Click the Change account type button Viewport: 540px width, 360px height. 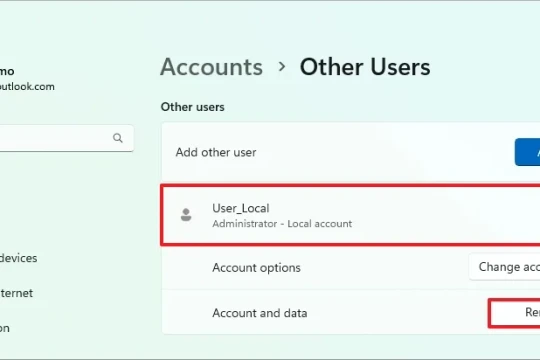[x=504, y=267]
